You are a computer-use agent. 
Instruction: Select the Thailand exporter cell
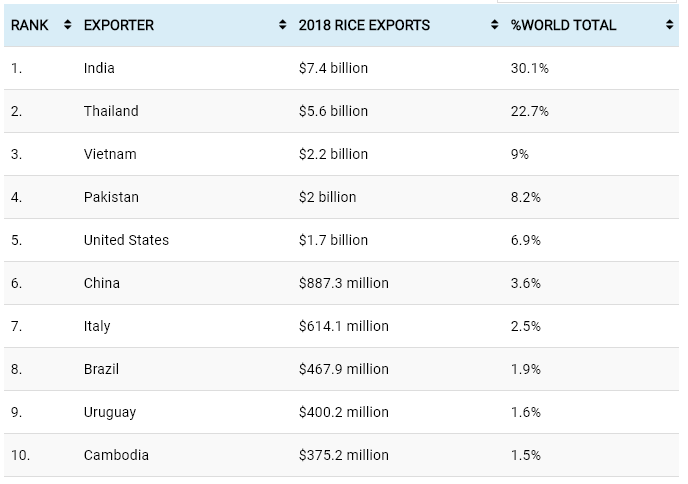point(111,111)
